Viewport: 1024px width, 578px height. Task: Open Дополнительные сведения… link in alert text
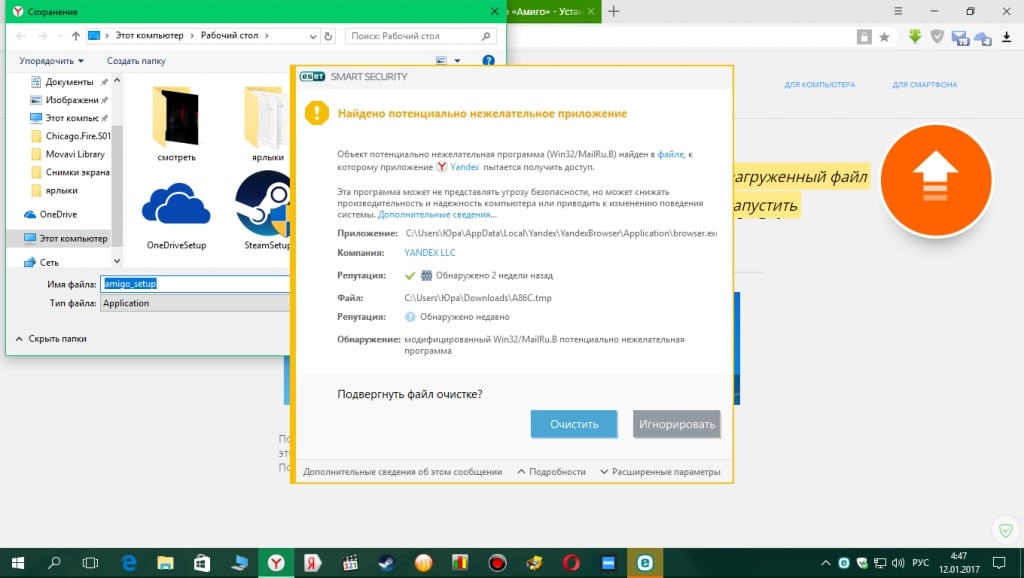click(x=437, y=214)
